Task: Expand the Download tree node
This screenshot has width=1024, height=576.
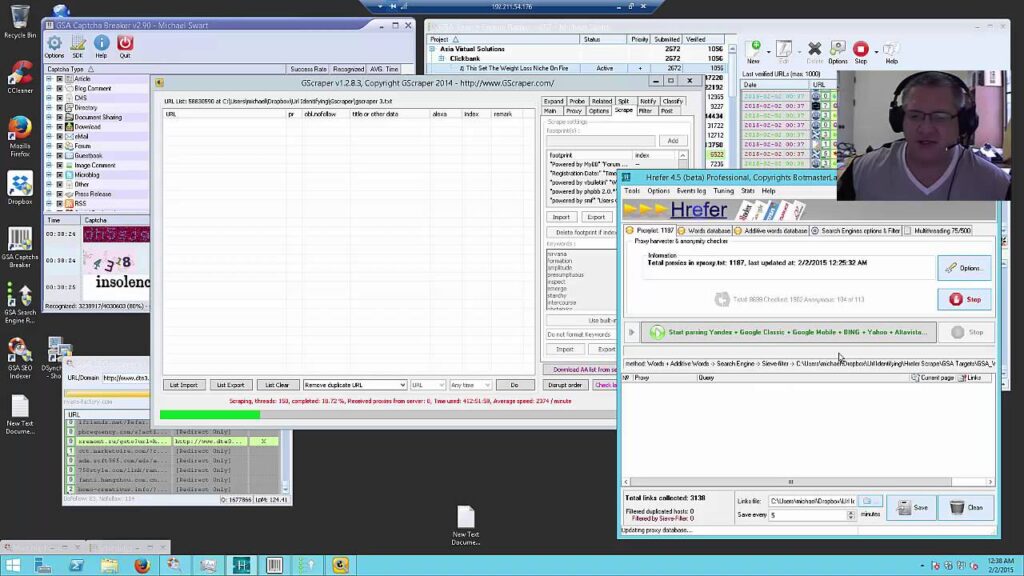Action: (x=49, y=127)
